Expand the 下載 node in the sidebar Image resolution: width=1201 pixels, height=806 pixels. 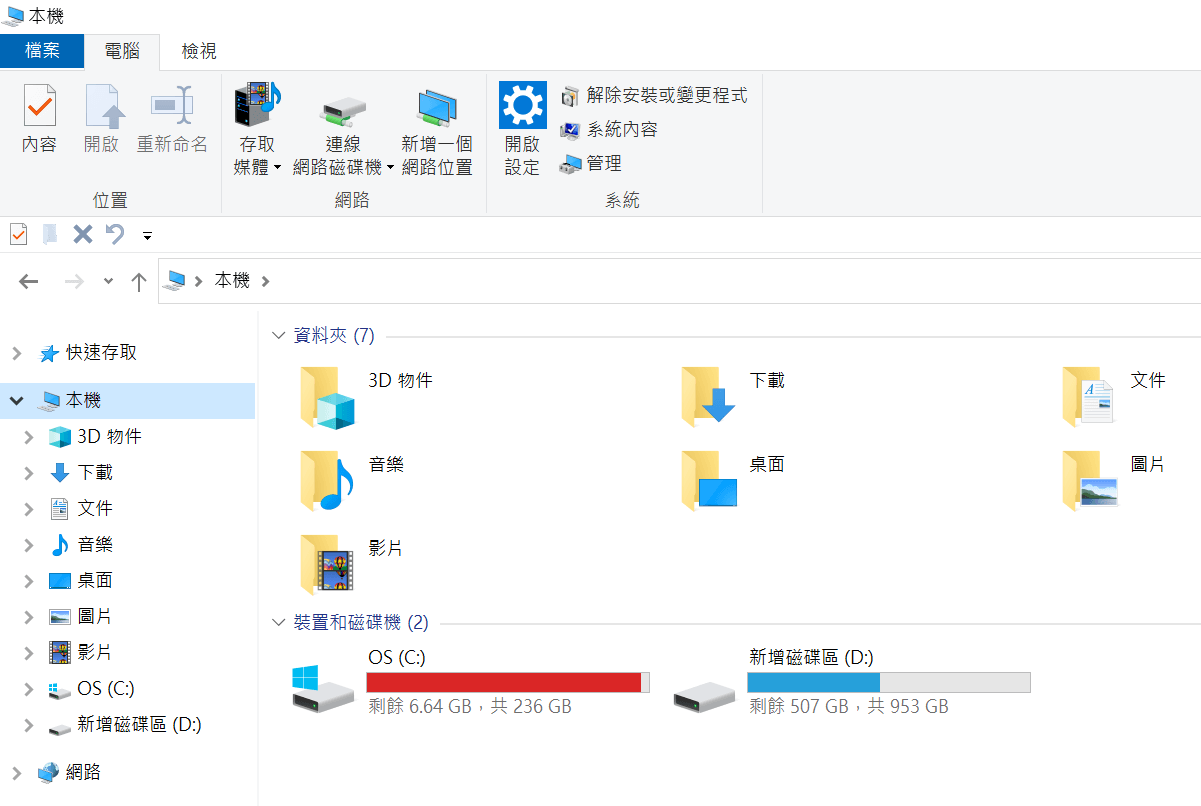[x=28, y=473]
